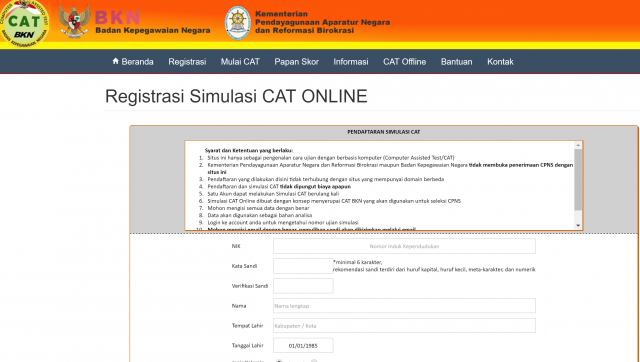Focus the NIK input field
Image resolution: width=640 pixels, height=362 pixels.
coord(404,246)
